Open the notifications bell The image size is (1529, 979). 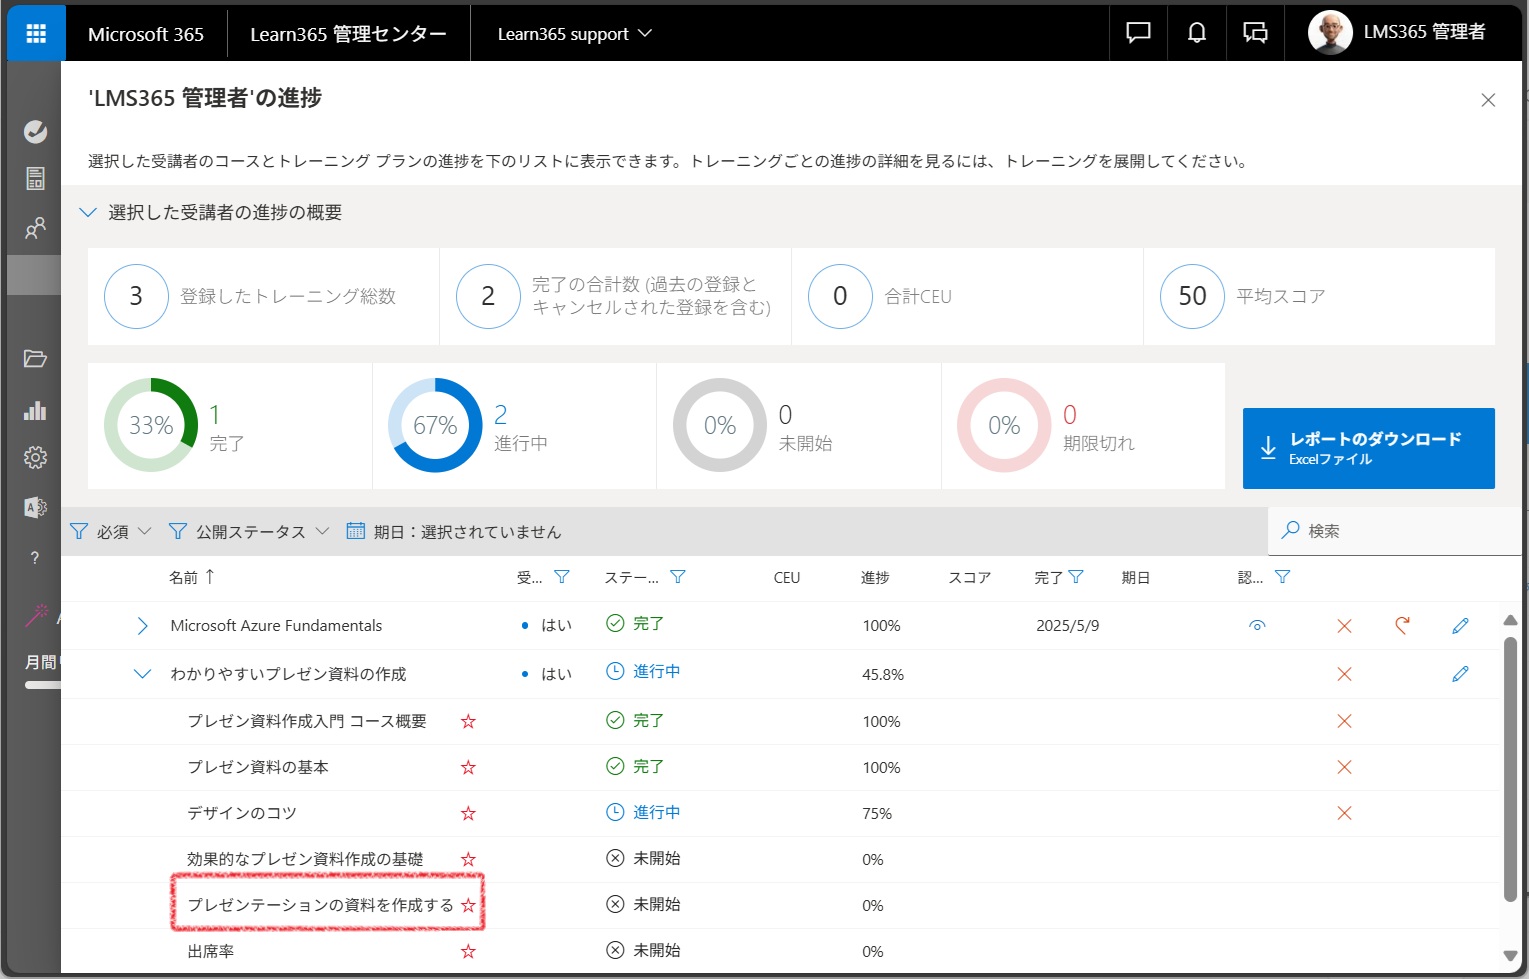[1196, 33]
